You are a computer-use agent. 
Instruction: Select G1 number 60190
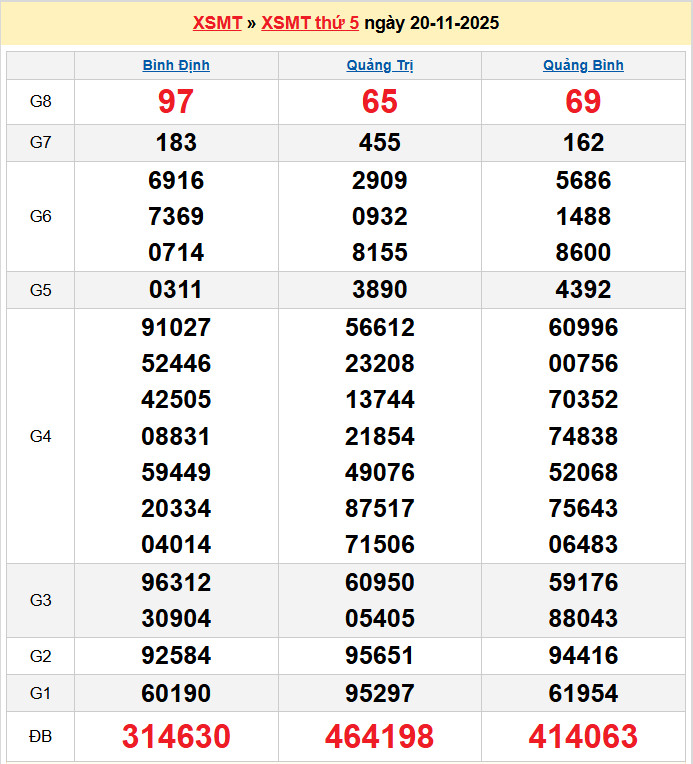coord(176,693)
